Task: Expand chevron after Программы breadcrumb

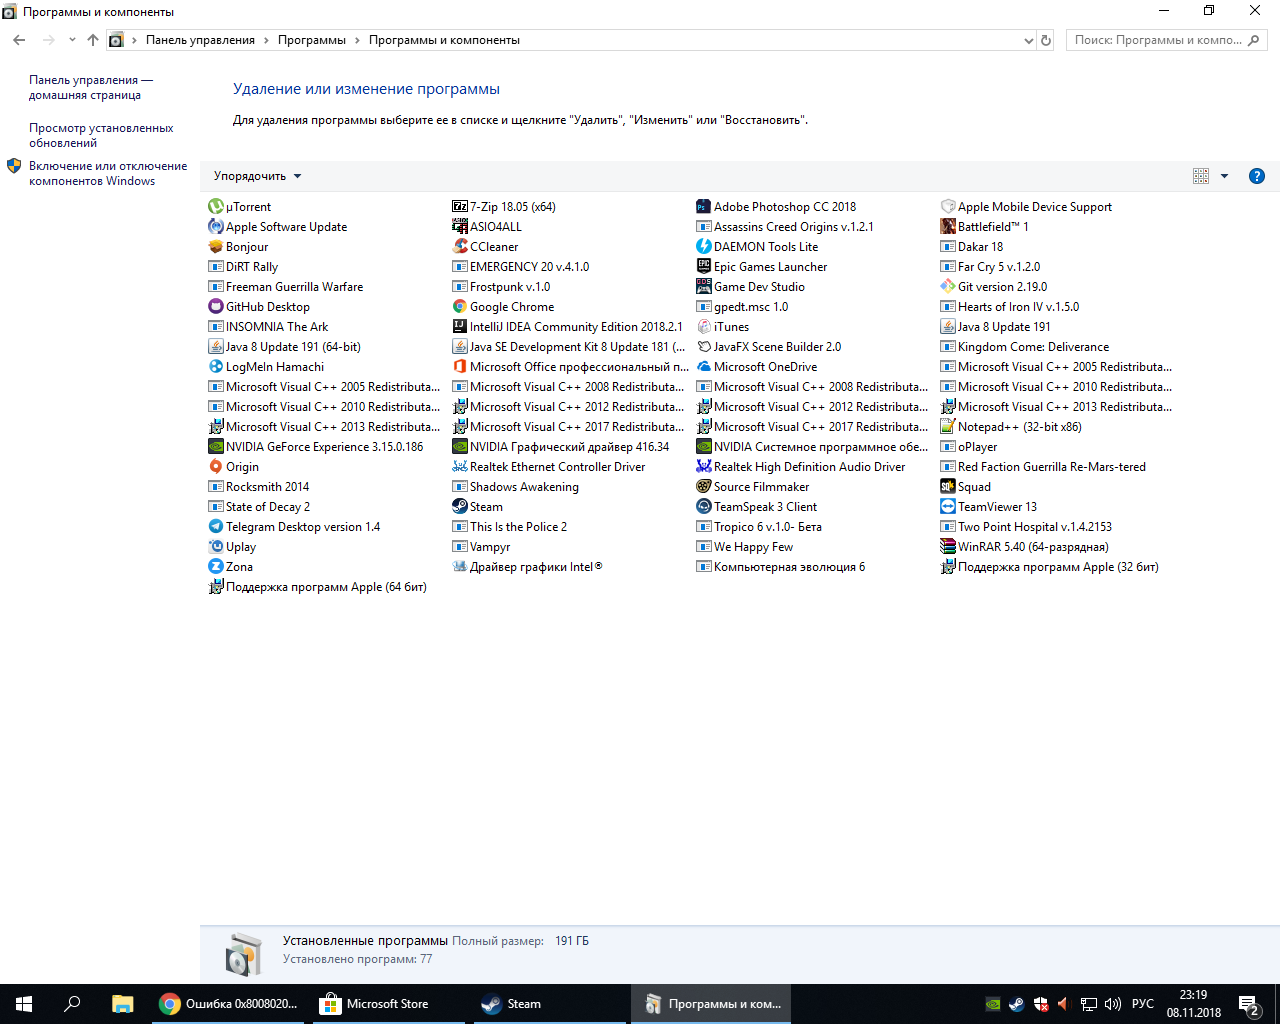Action: [357, 40]
